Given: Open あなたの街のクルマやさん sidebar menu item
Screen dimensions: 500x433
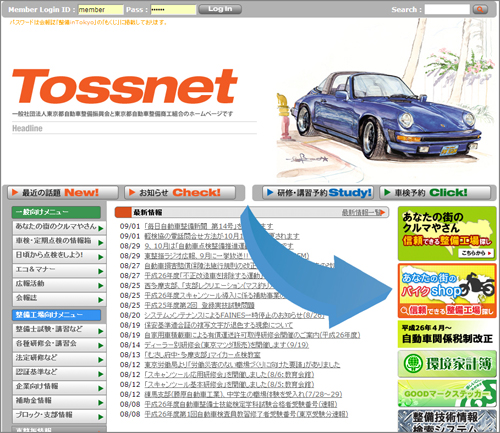Looking at the screenshot, I should point(59,227).
